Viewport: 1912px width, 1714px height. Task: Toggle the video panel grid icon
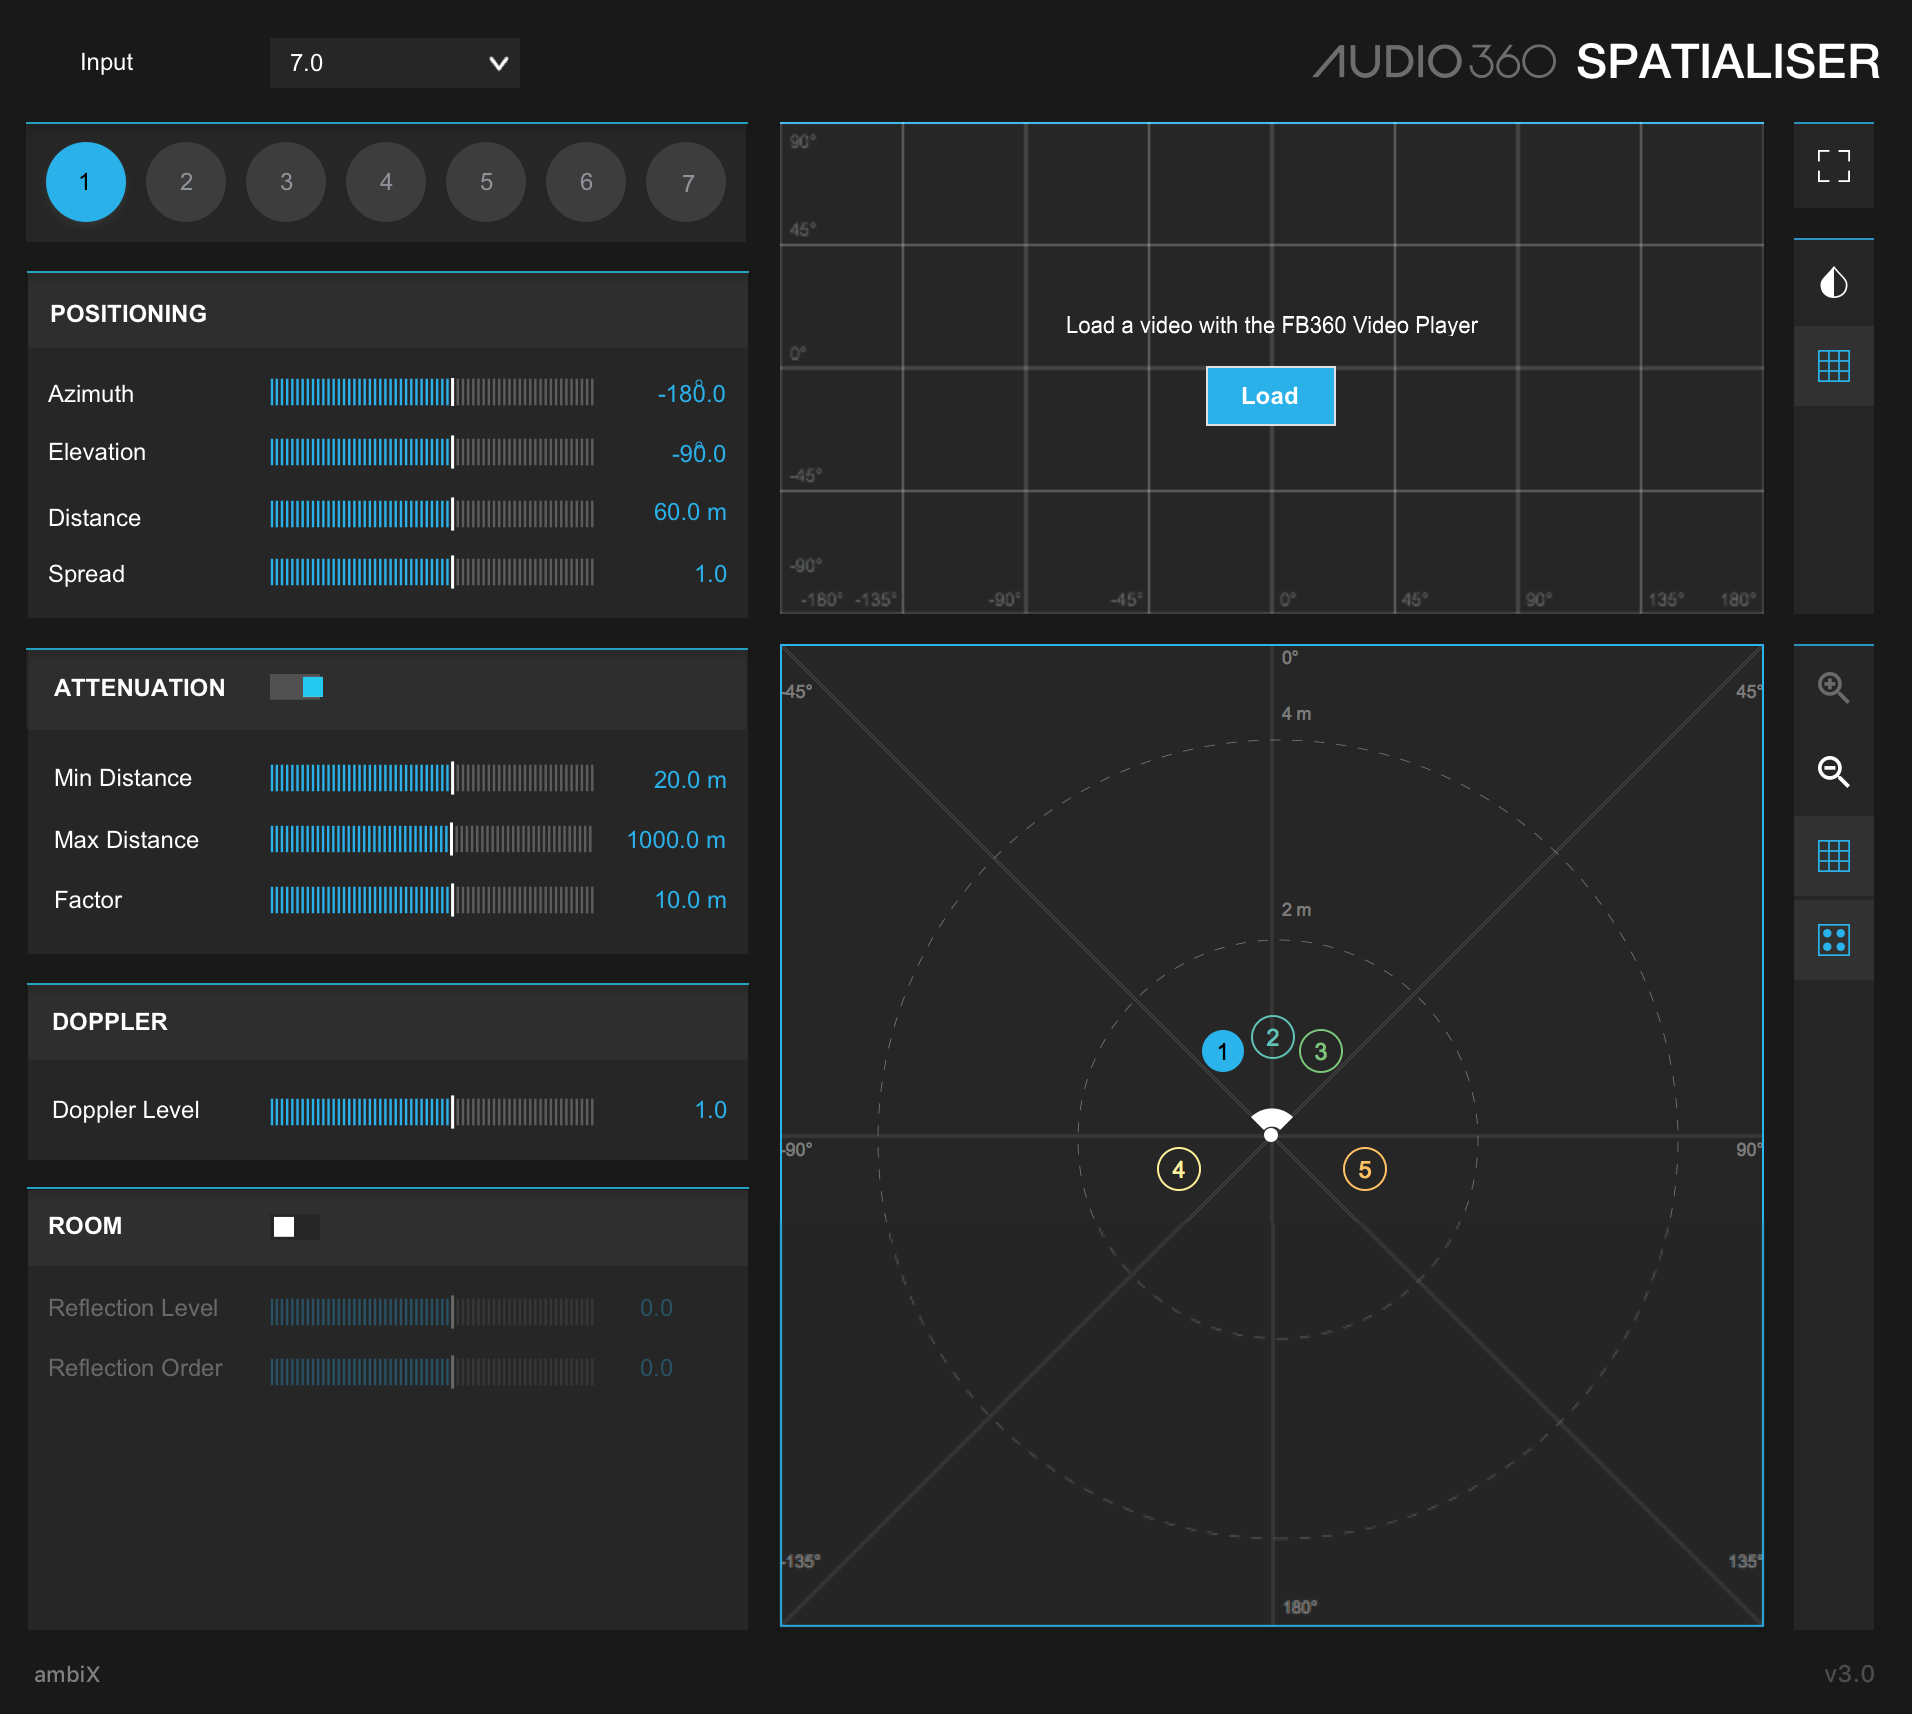click(1833, 366)
